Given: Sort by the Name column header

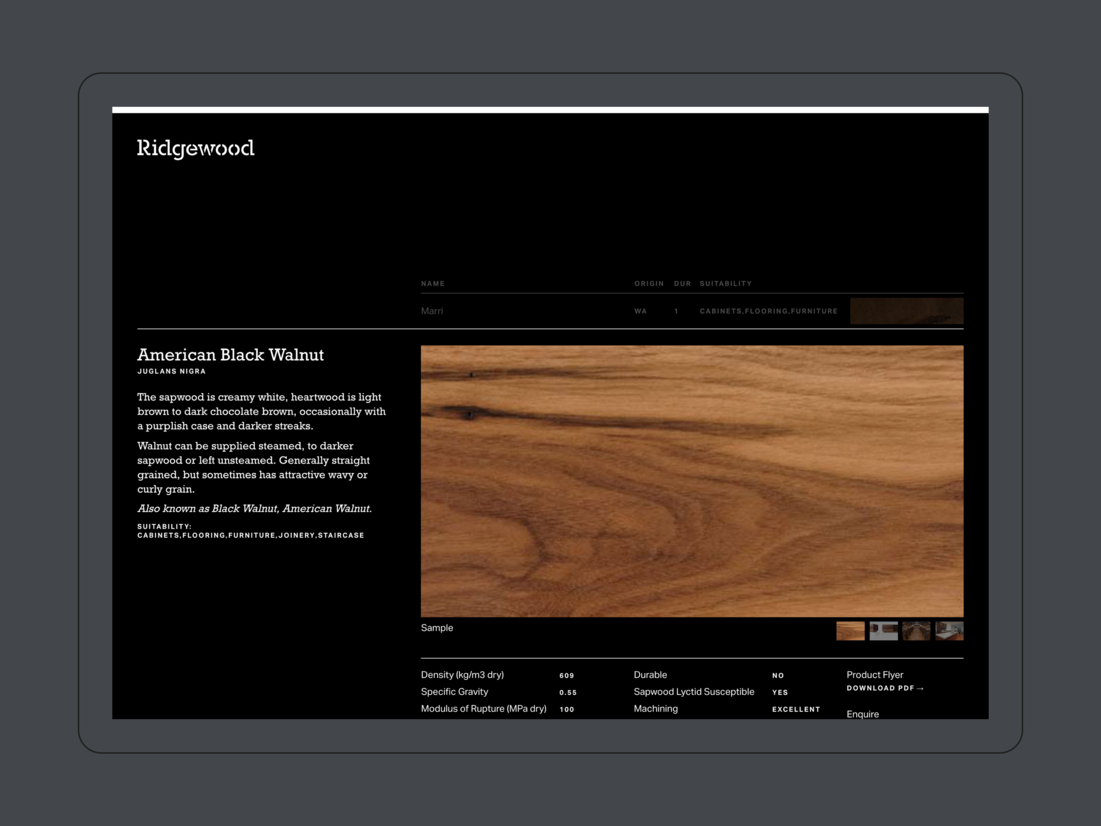Looking at the screenshot, I should [433, 284].
